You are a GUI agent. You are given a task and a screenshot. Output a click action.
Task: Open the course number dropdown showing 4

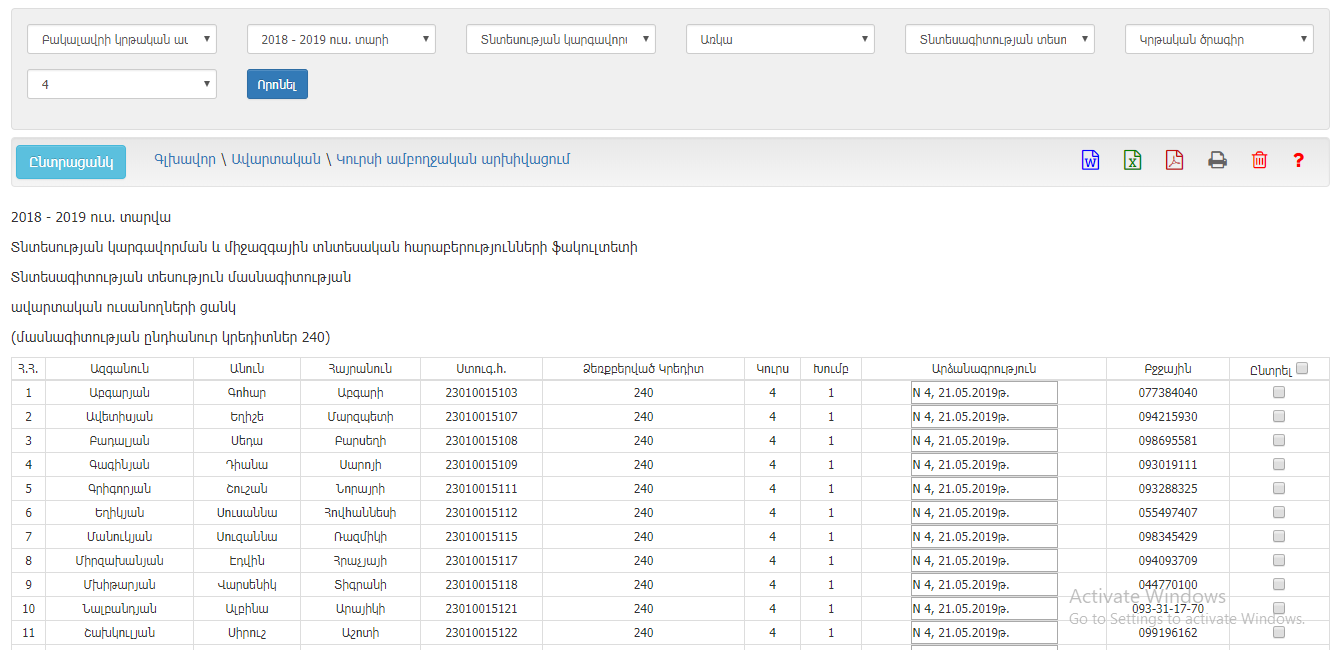tap(122, 85)
